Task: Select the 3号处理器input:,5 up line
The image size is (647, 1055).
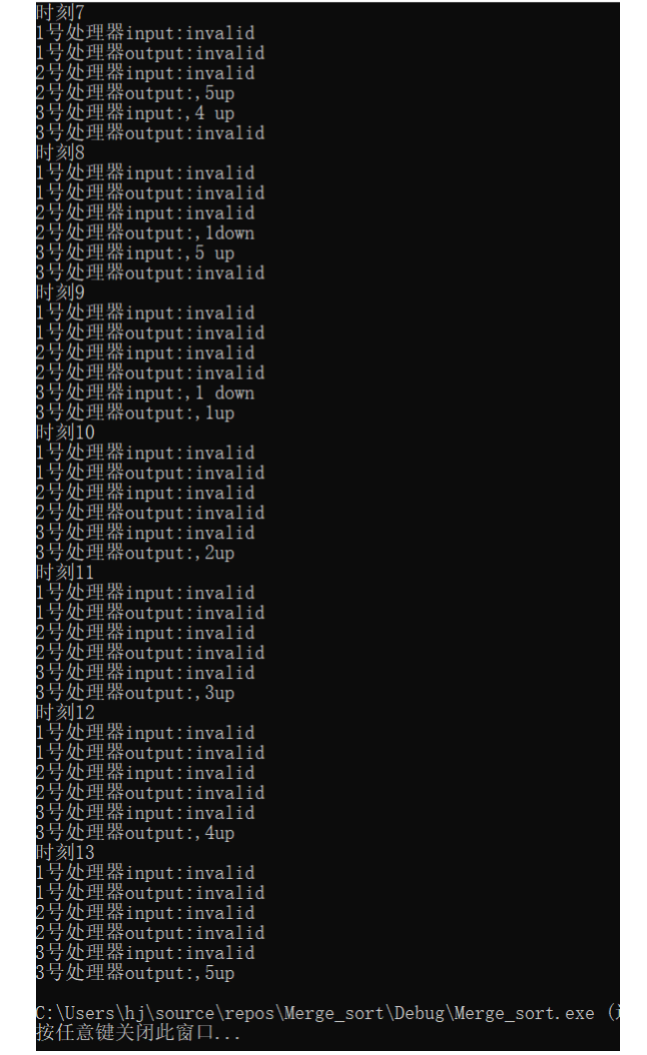Action: (x=135, y=253)
